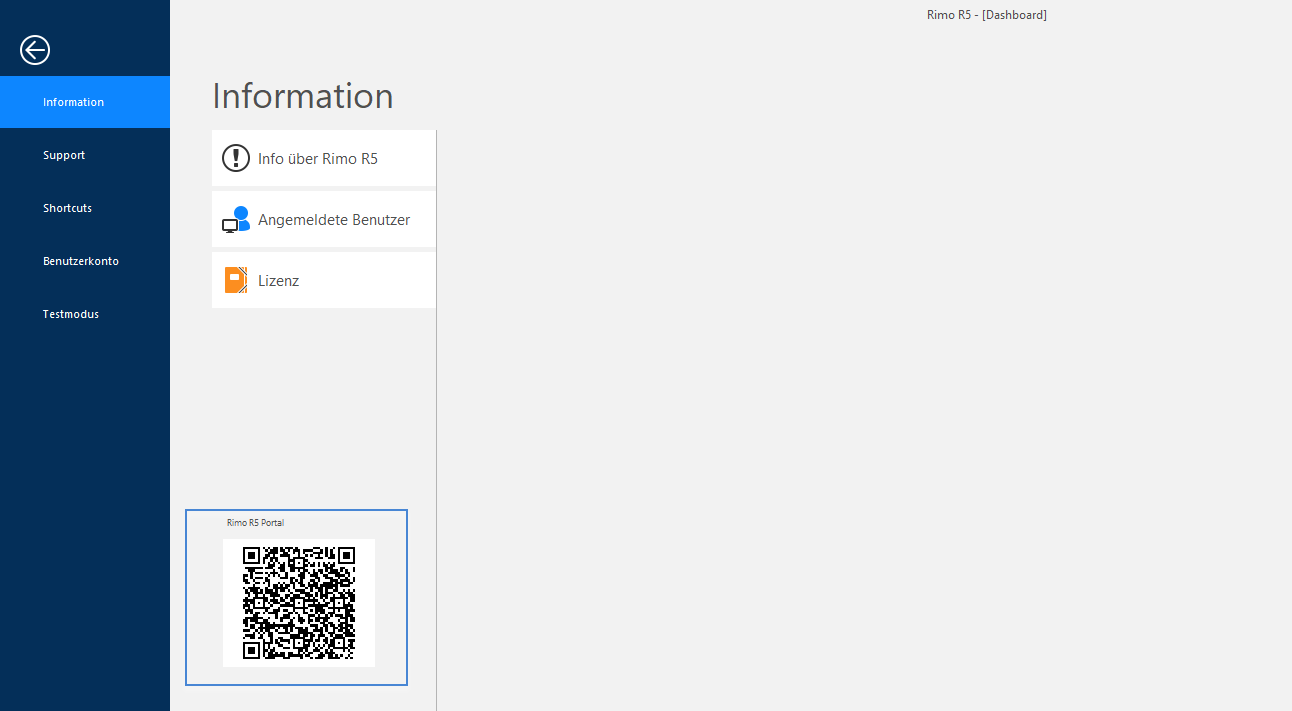The image size is (1292, 711).
Task: Click the Rimo R5 Portal QR code
Action: click(x=299, y=603)
